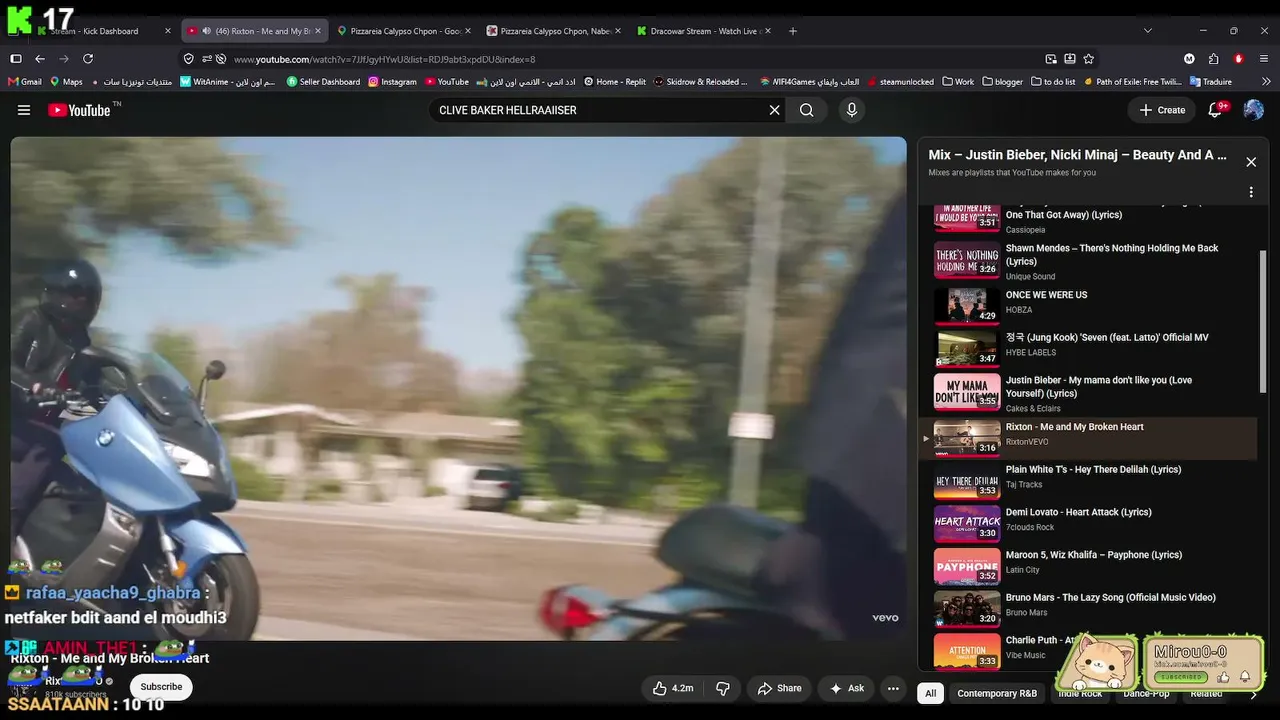Image resolution: width=1280 pixels, height=720 pixels.
Task: Close the Rixton YouTube tab
Action: pyautogui.click(x=318, y=31)
